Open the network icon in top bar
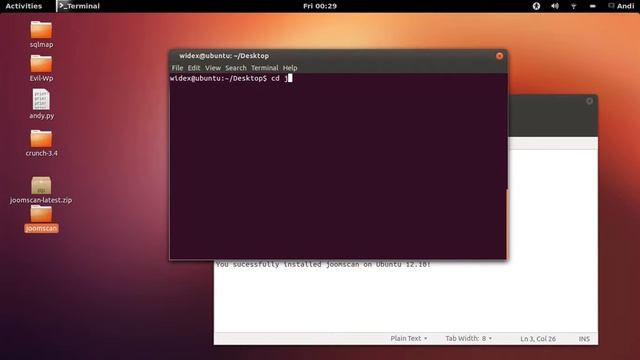Viewport: 640px width, 360px height. pos(573,6)
